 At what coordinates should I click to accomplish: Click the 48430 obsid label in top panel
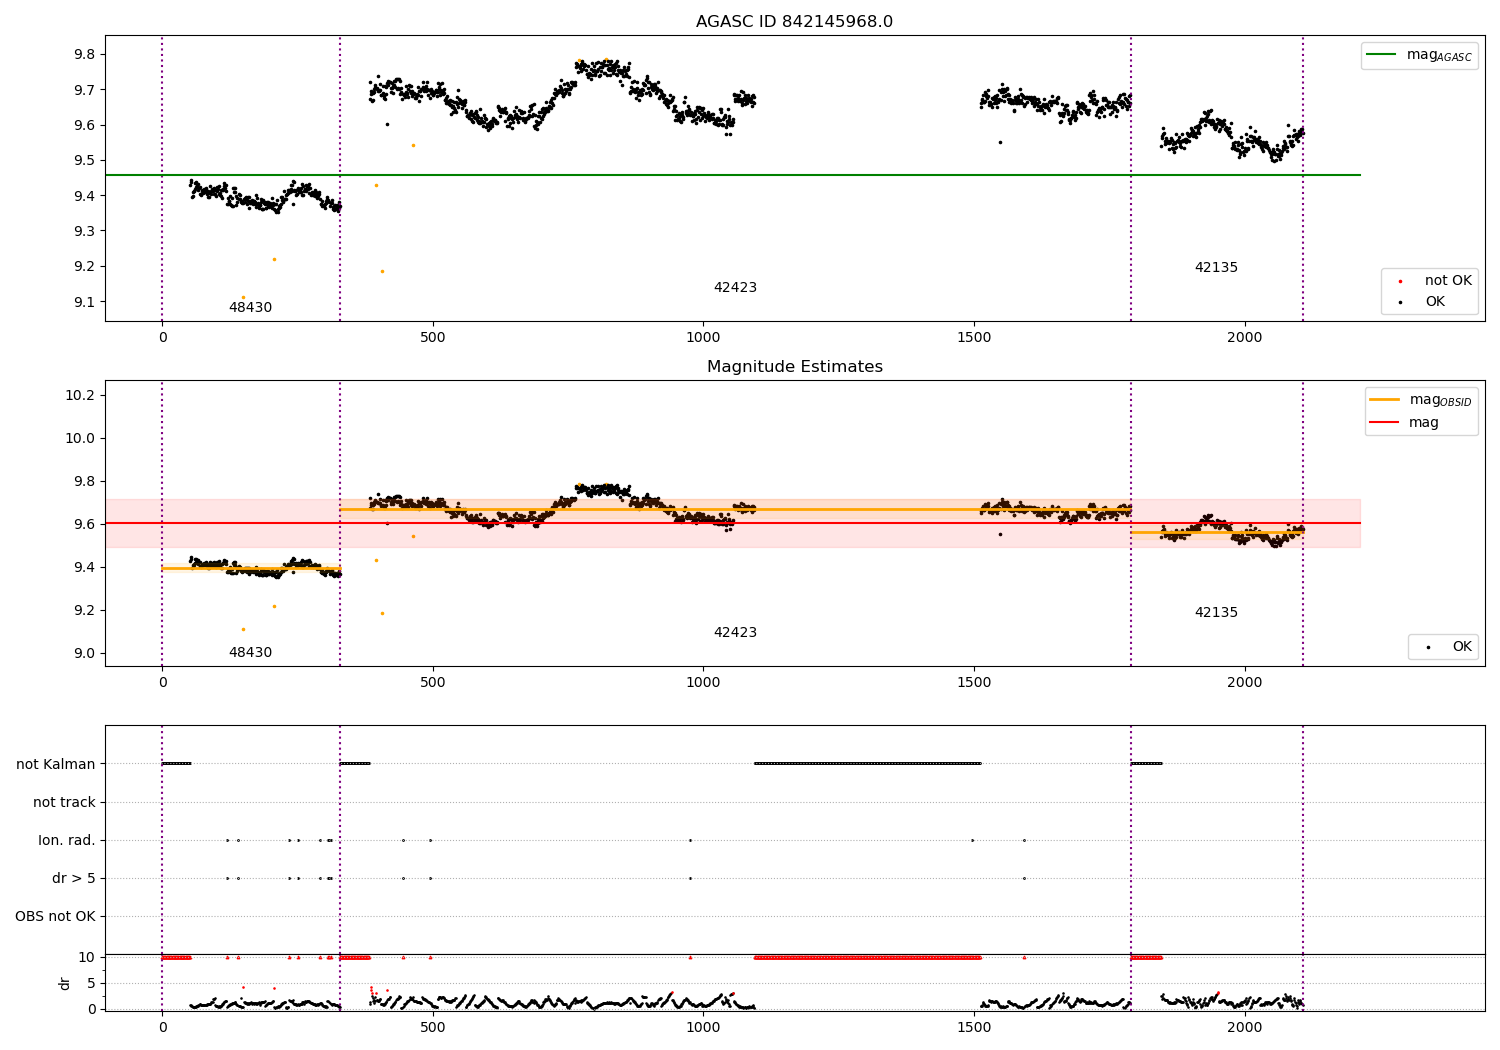tap(250, 308)
